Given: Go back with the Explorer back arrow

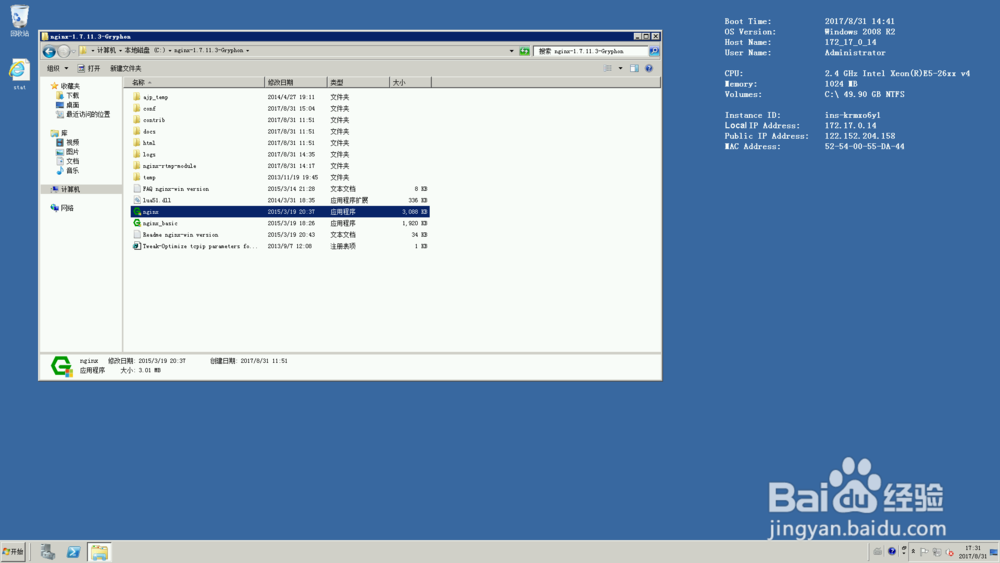Looking at the screenshot, I should point(49,52).
